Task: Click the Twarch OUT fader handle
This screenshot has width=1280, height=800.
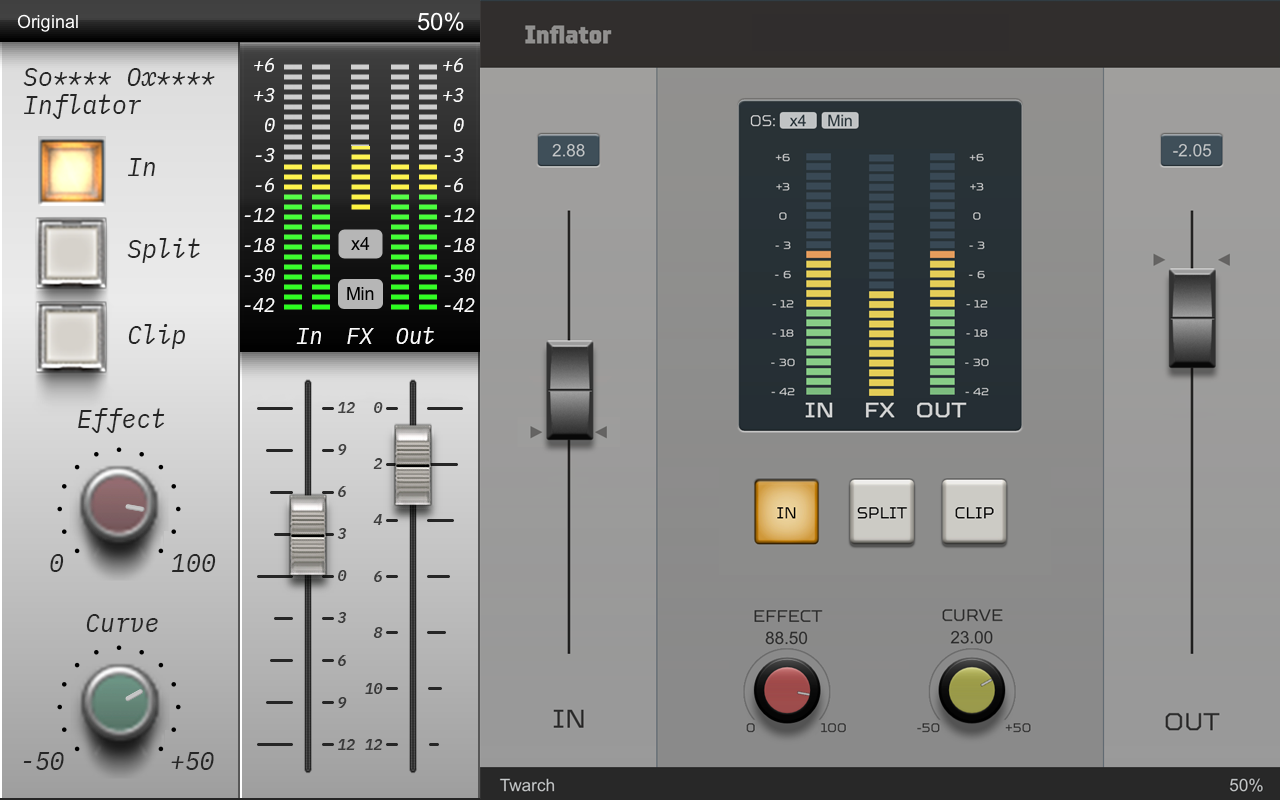Action: 1191,318
